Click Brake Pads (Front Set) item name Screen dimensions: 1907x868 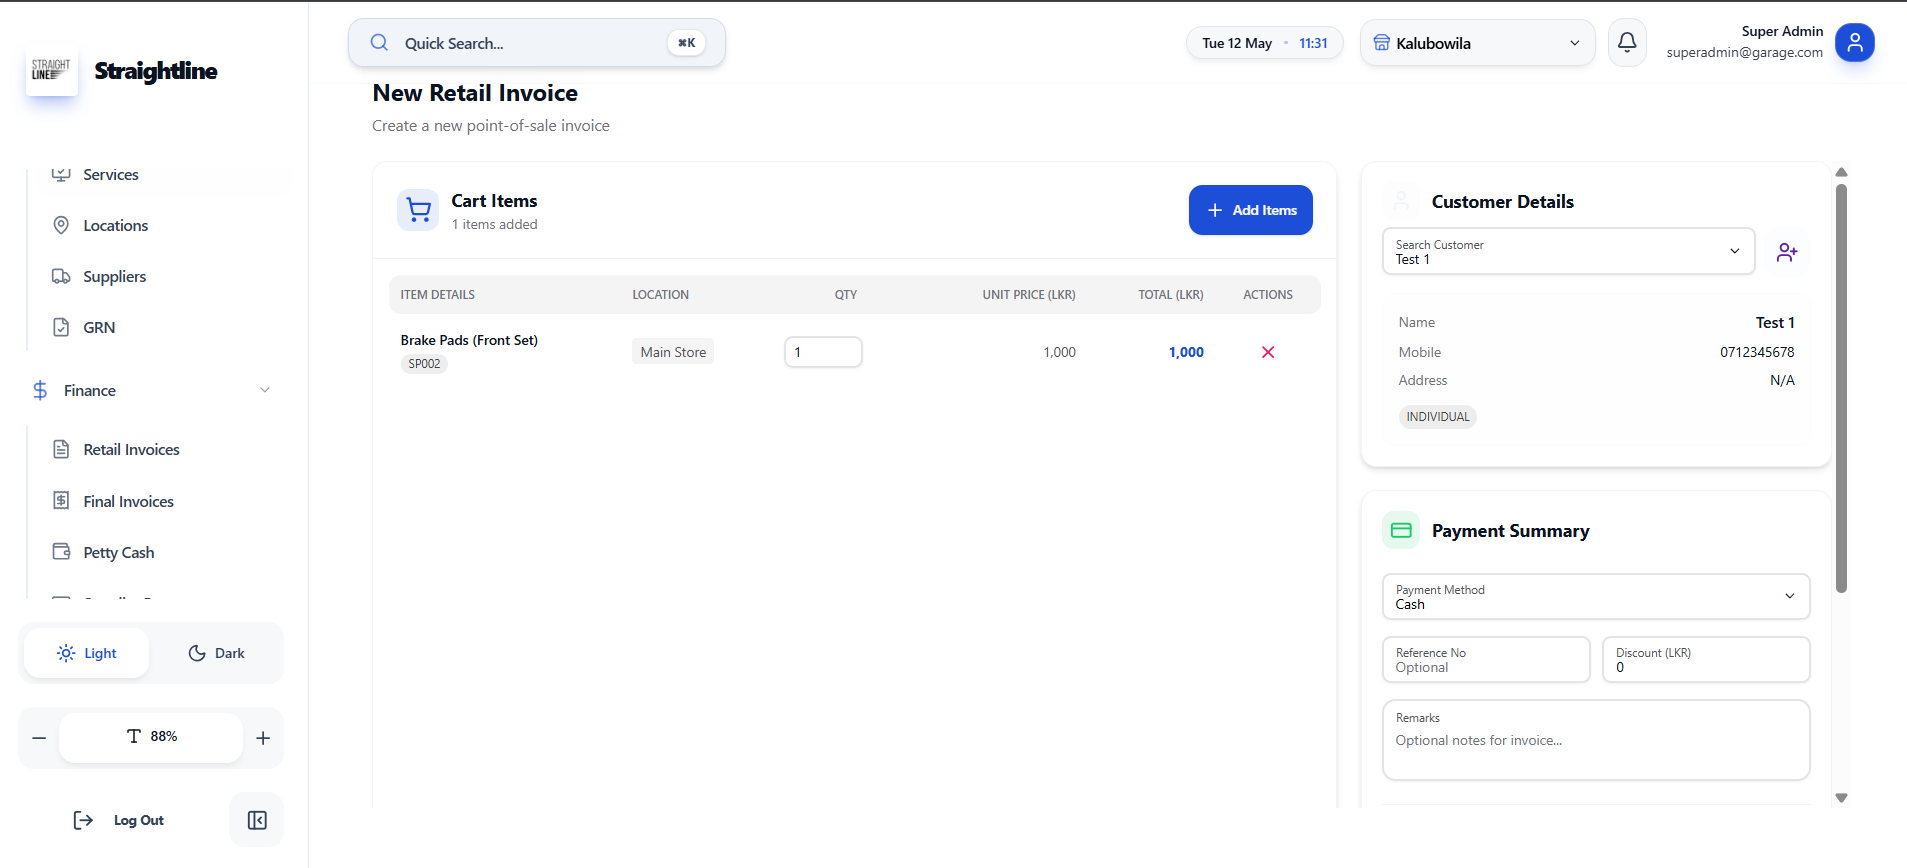[x=469, y=340]
